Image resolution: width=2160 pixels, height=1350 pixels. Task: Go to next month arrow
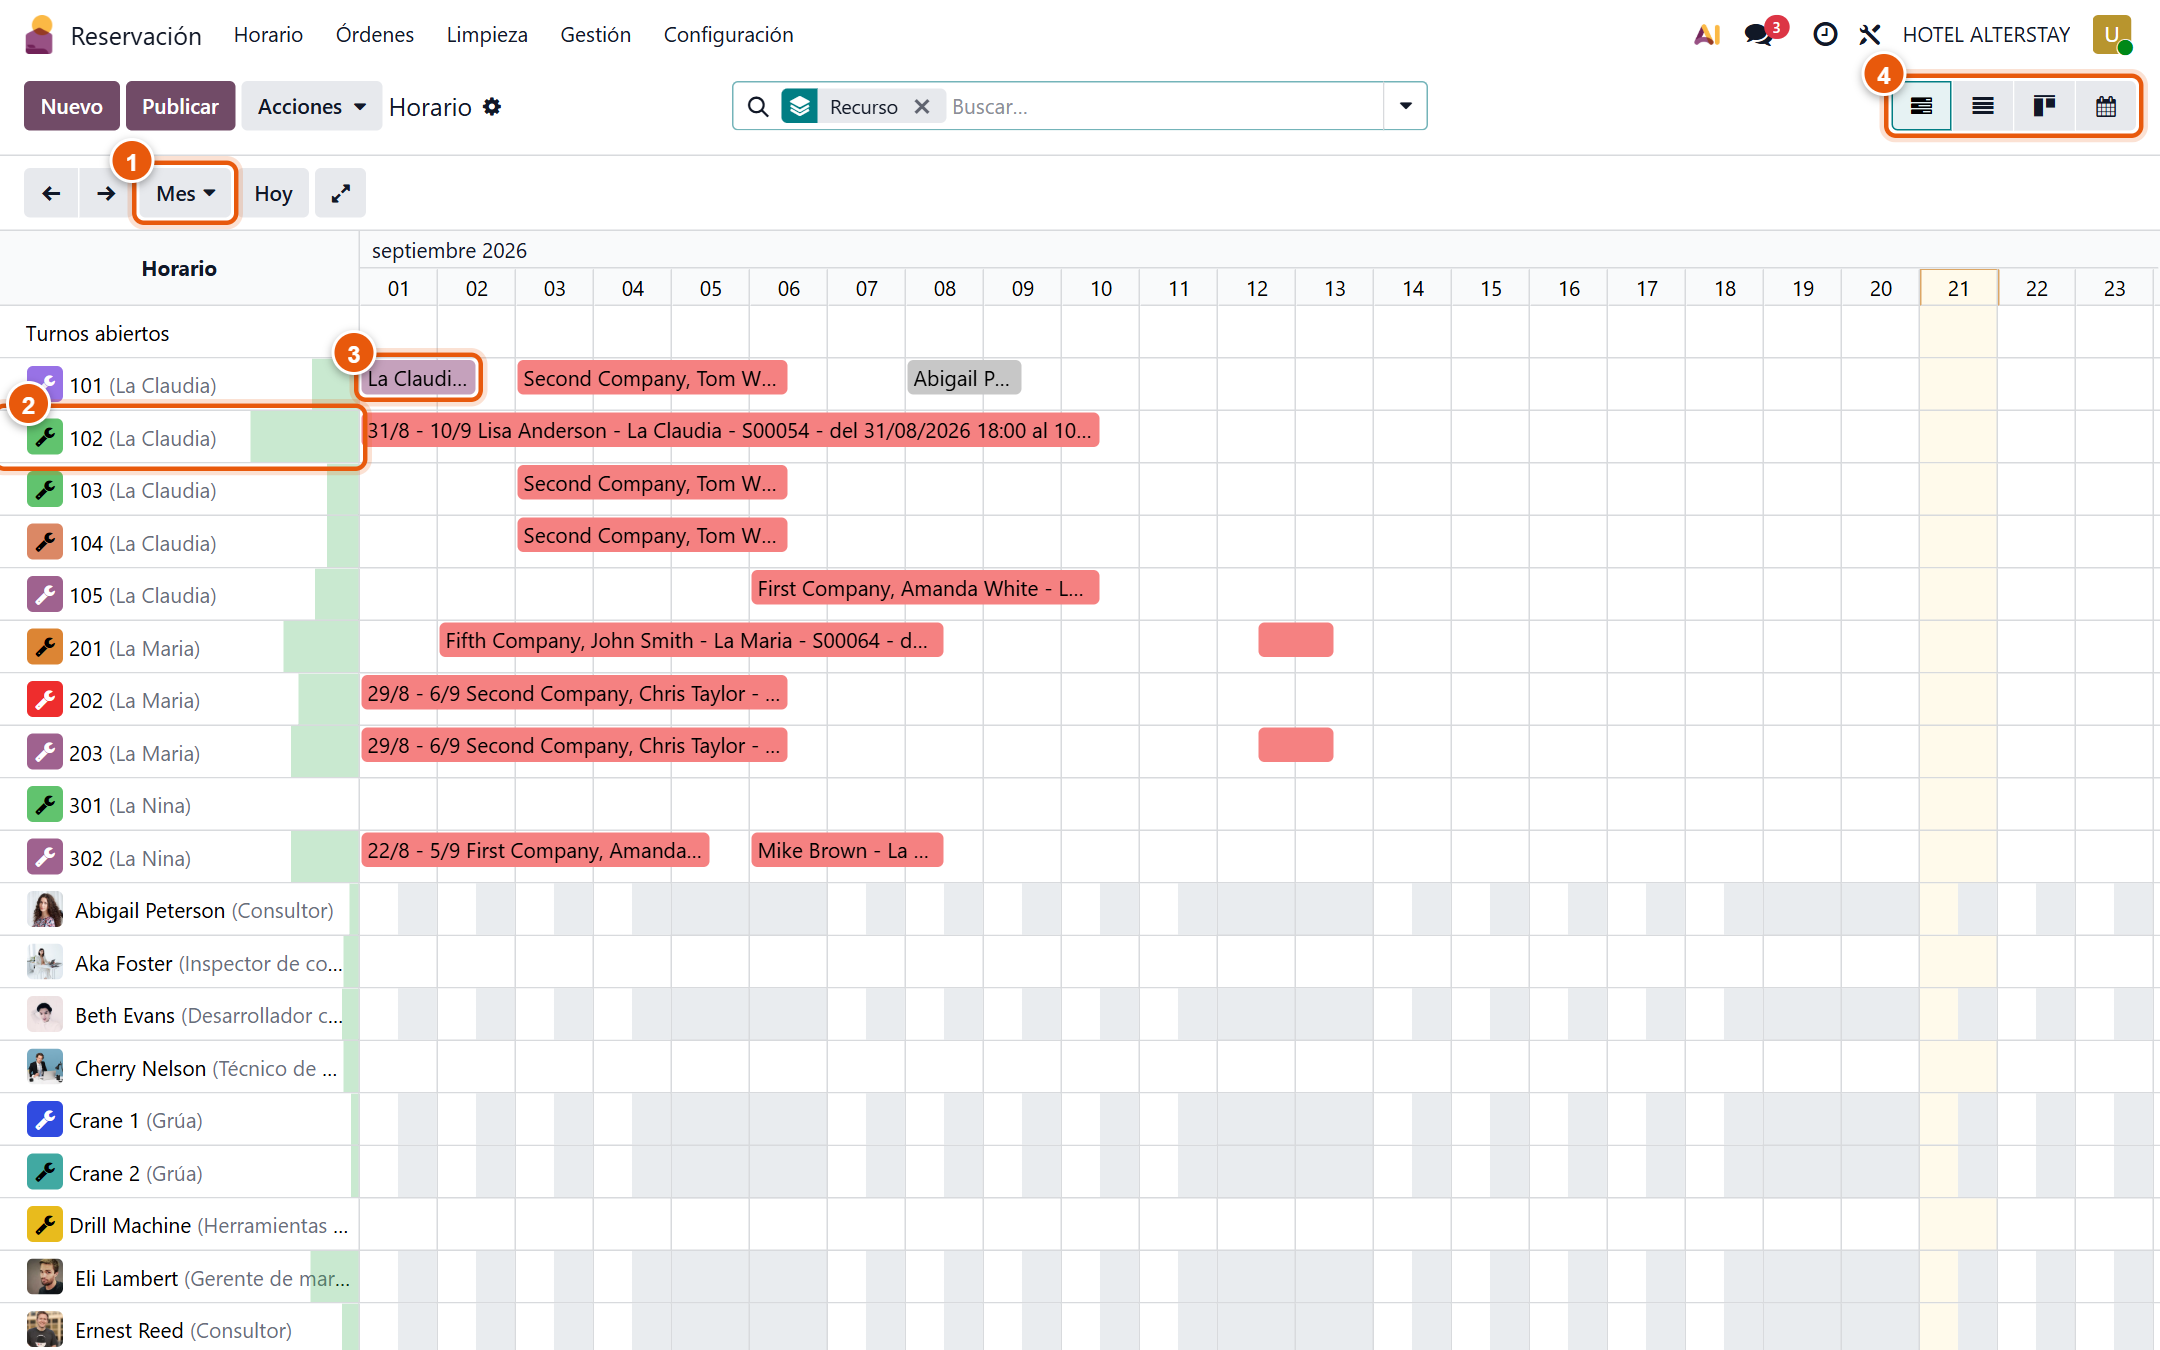[x=105, y=193]
